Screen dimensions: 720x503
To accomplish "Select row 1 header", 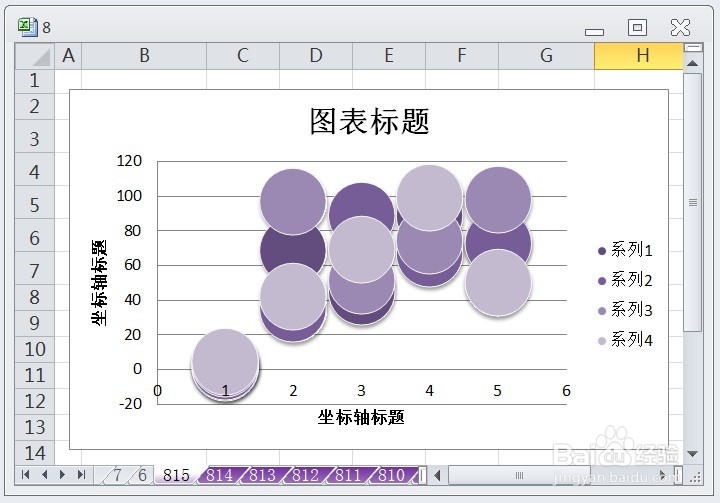I will tap(34, 81).
